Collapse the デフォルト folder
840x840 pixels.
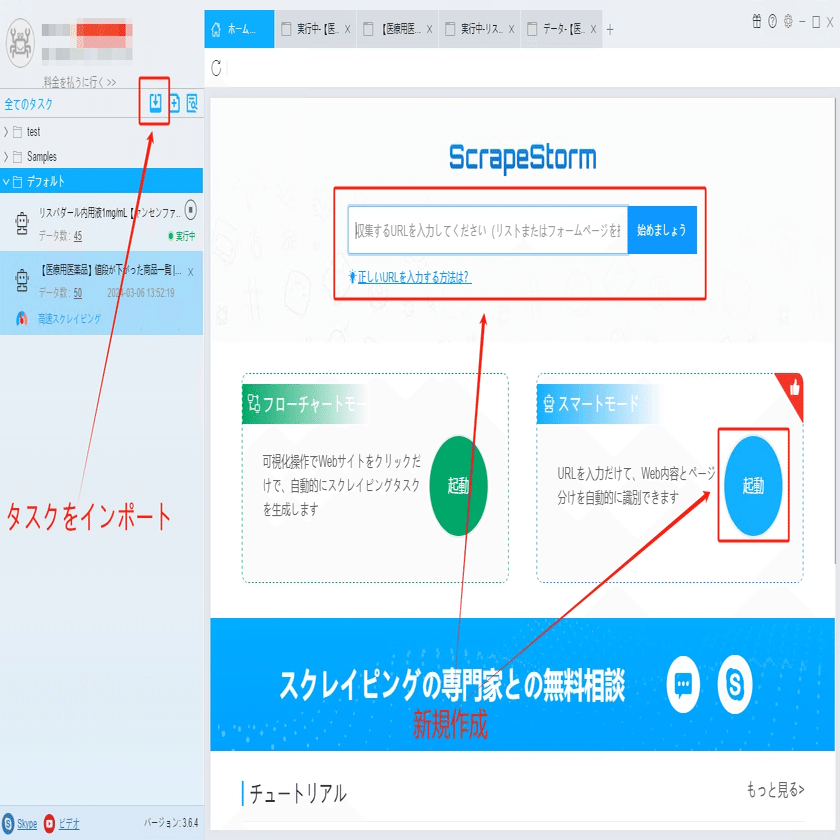[6, 182]
